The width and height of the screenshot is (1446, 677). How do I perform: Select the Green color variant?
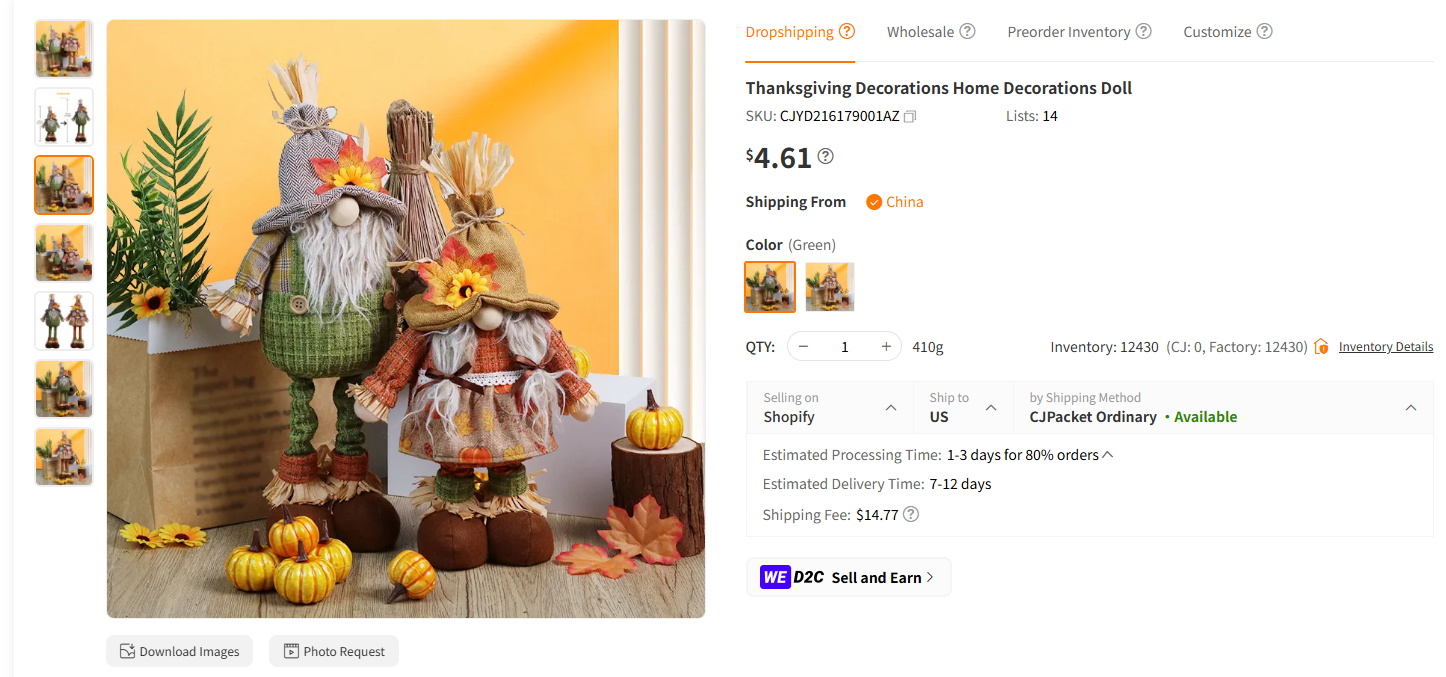769,286
